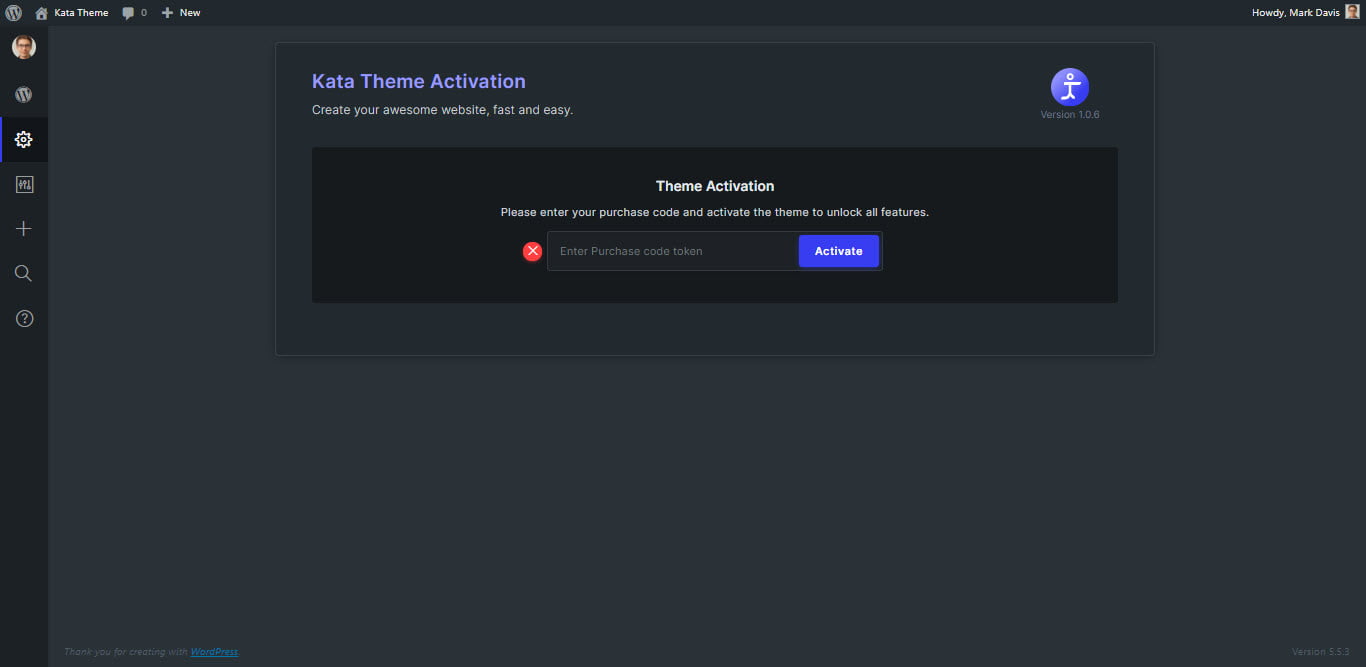Click the plus add icon in sidebar
This screenshot has height=667, width=1366.
(x=24, y=229)
